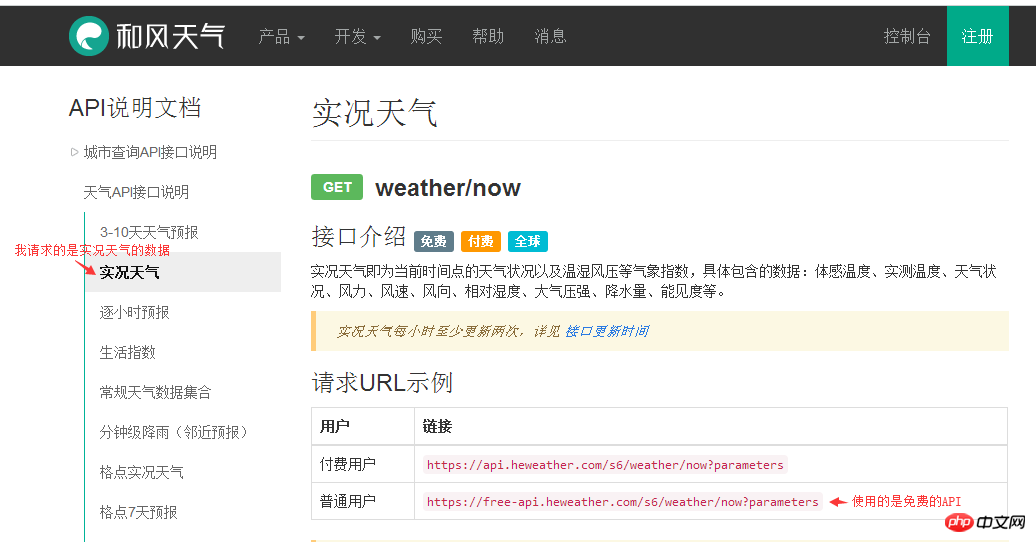This screenshot has height=542, width=1036.
Task: Click the green GET method badge
Action: pos(337,187)
